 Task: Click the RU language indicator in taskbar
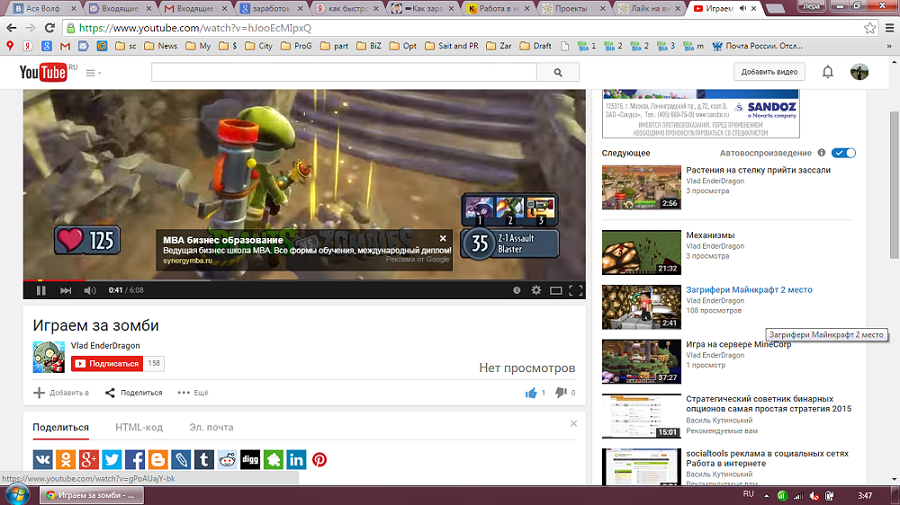pos(748,494)
